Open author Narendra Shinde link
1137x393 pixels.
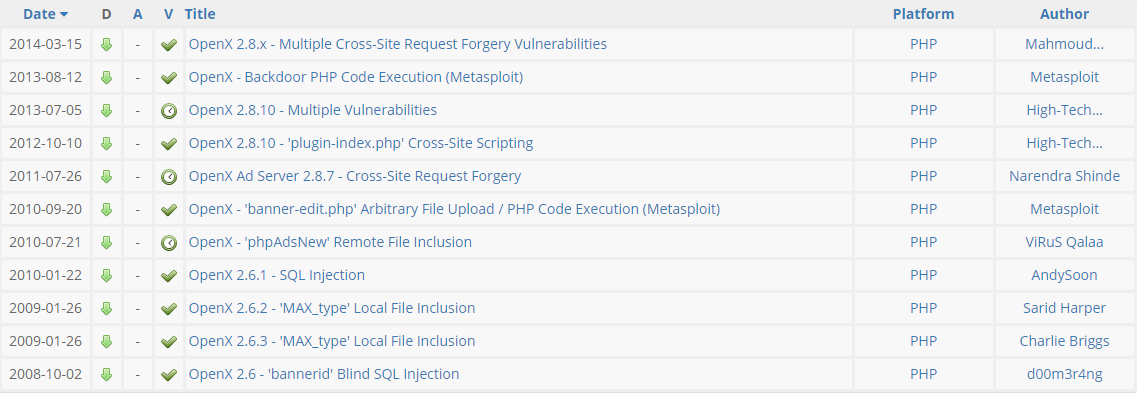[1064, 176]
